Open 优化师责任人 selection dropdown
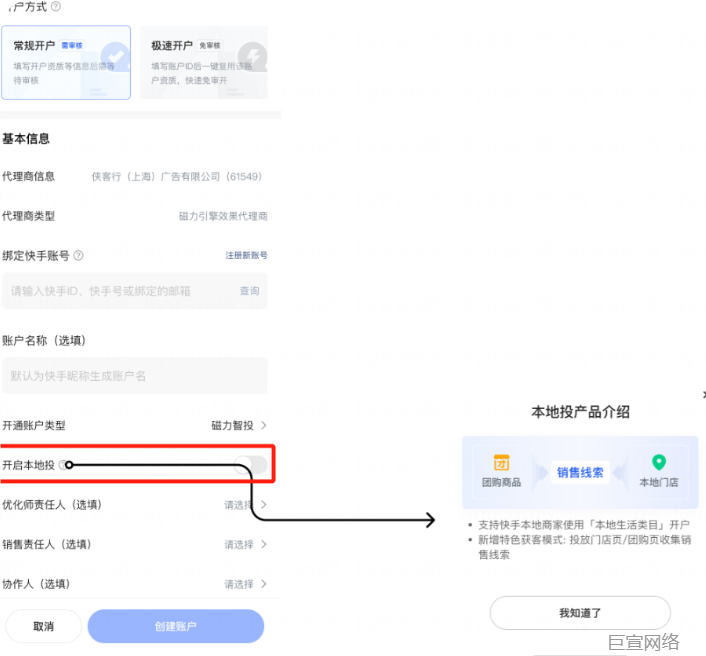 [x=245, y=505]
